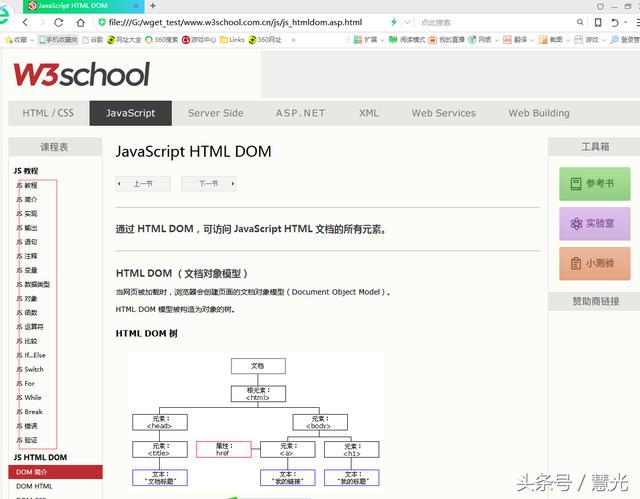The image size is (640, 499).
Task: Open the Links bookmark folder
Action: 232,40
